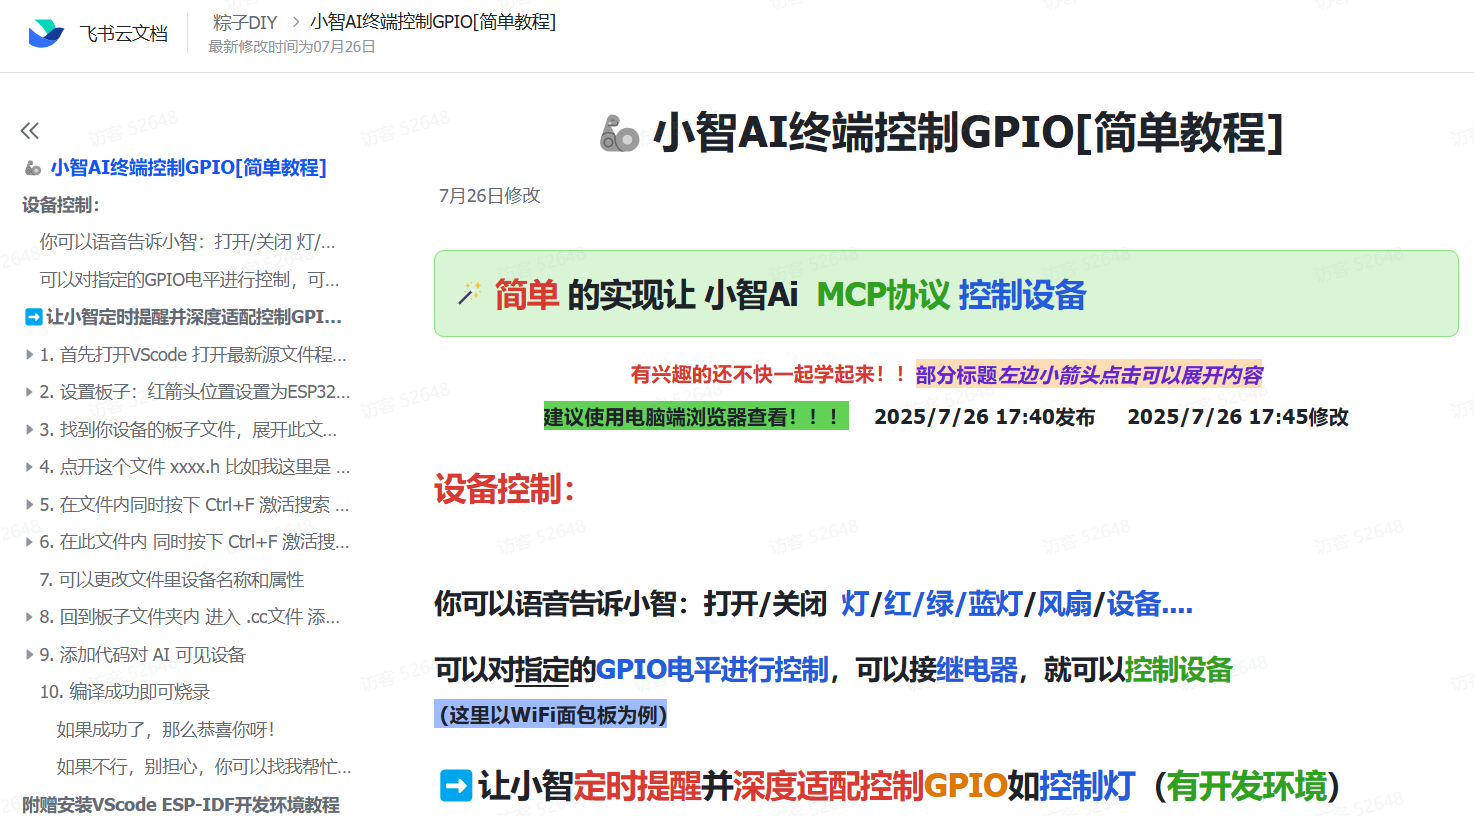Click the line 你可以语音告诉小智:打开/关闭
This screenshot has width=1474, height=816.
(x=631, y=604)
